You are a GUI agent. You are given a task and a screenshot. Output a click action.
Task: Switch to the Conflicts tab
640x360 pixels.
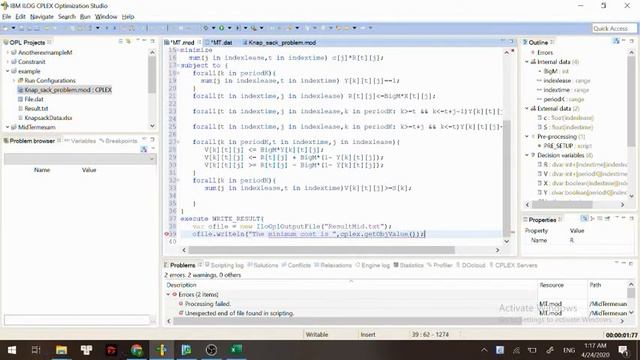(x=296, y=265)
